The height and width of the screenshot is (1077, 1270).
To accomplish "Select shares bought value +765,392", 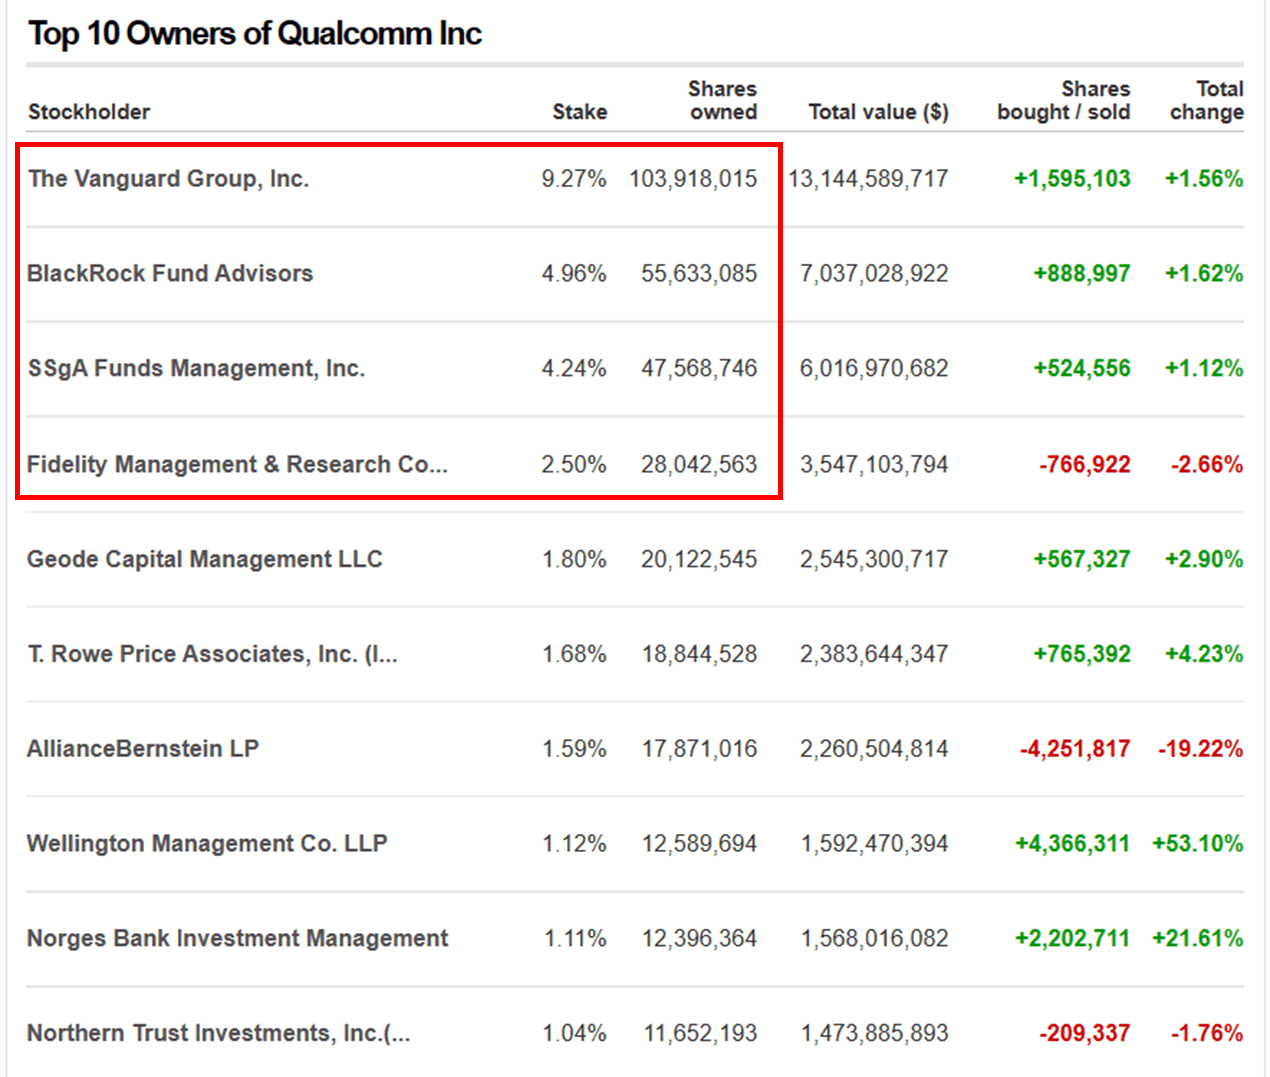I will tap(1082, 654).
